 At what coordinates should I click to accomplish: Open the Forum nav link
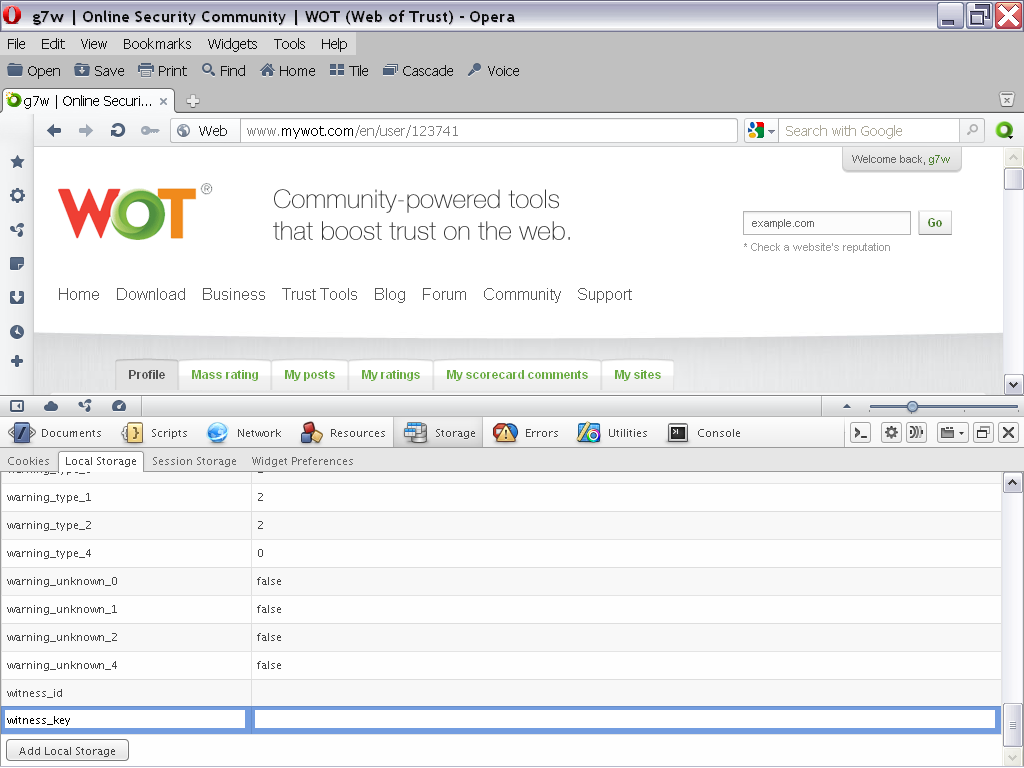[444, 295]
